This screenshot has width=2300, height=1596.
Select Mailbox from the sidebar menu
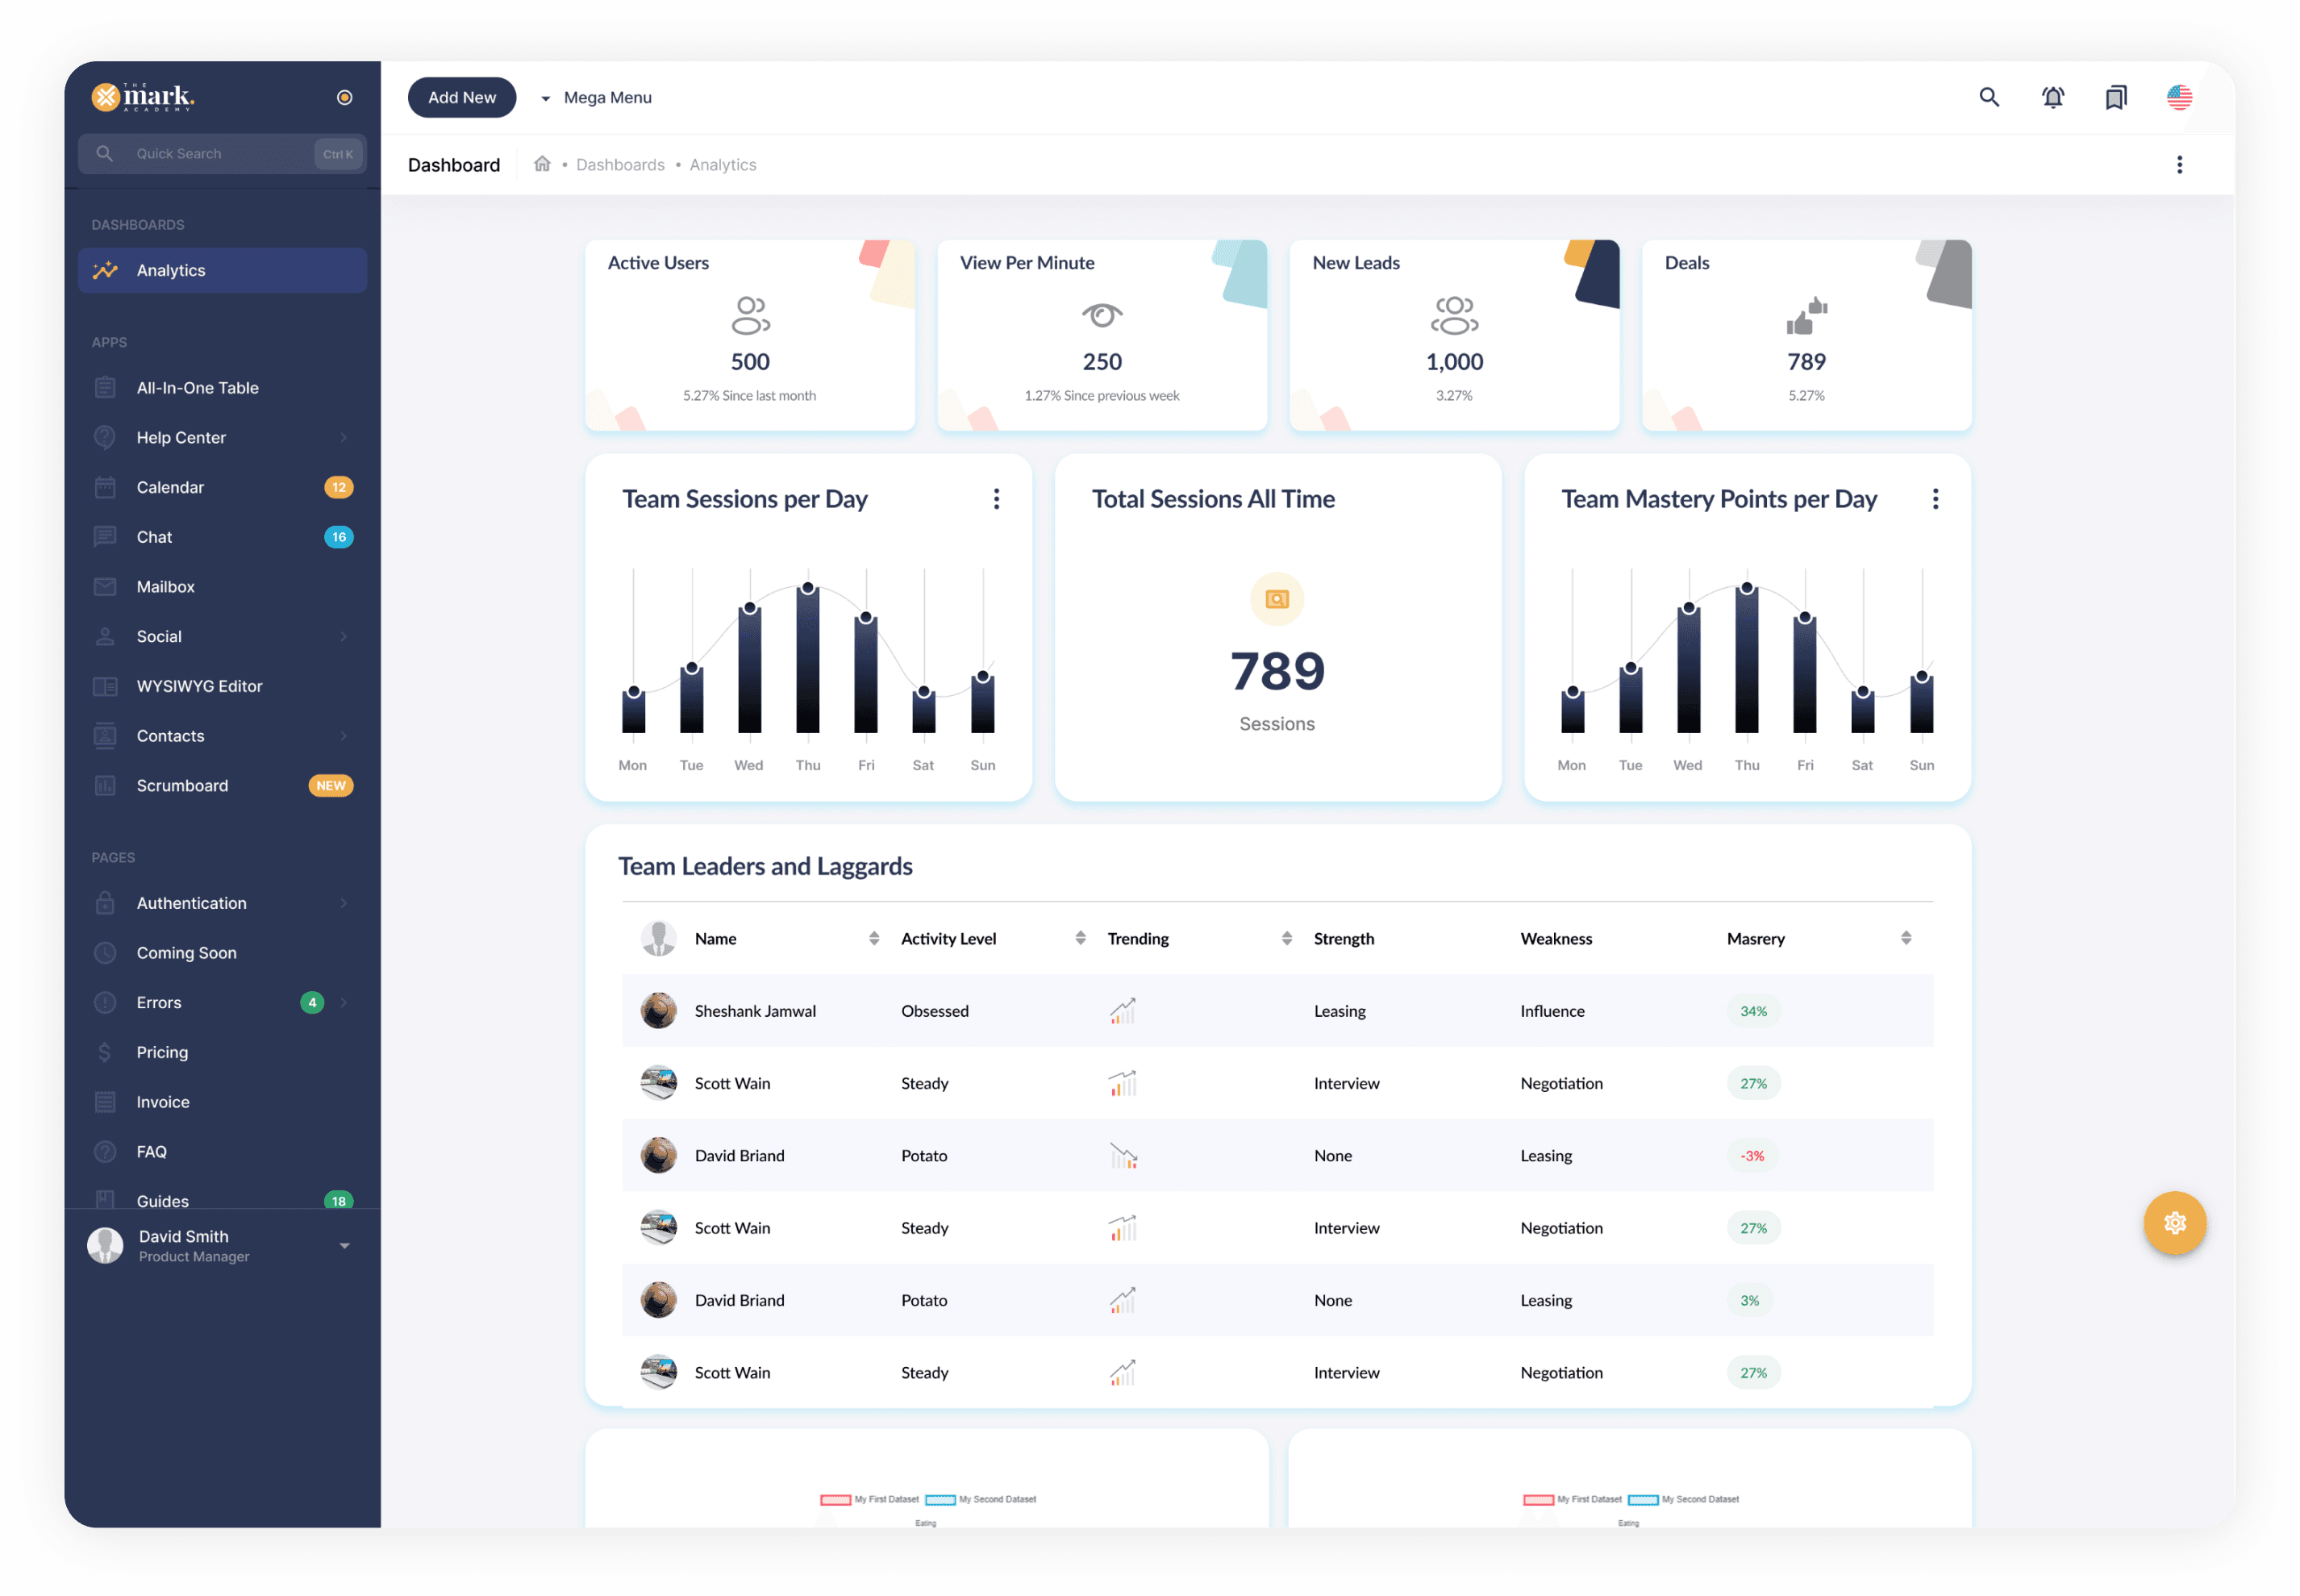[x=165, y=587]
